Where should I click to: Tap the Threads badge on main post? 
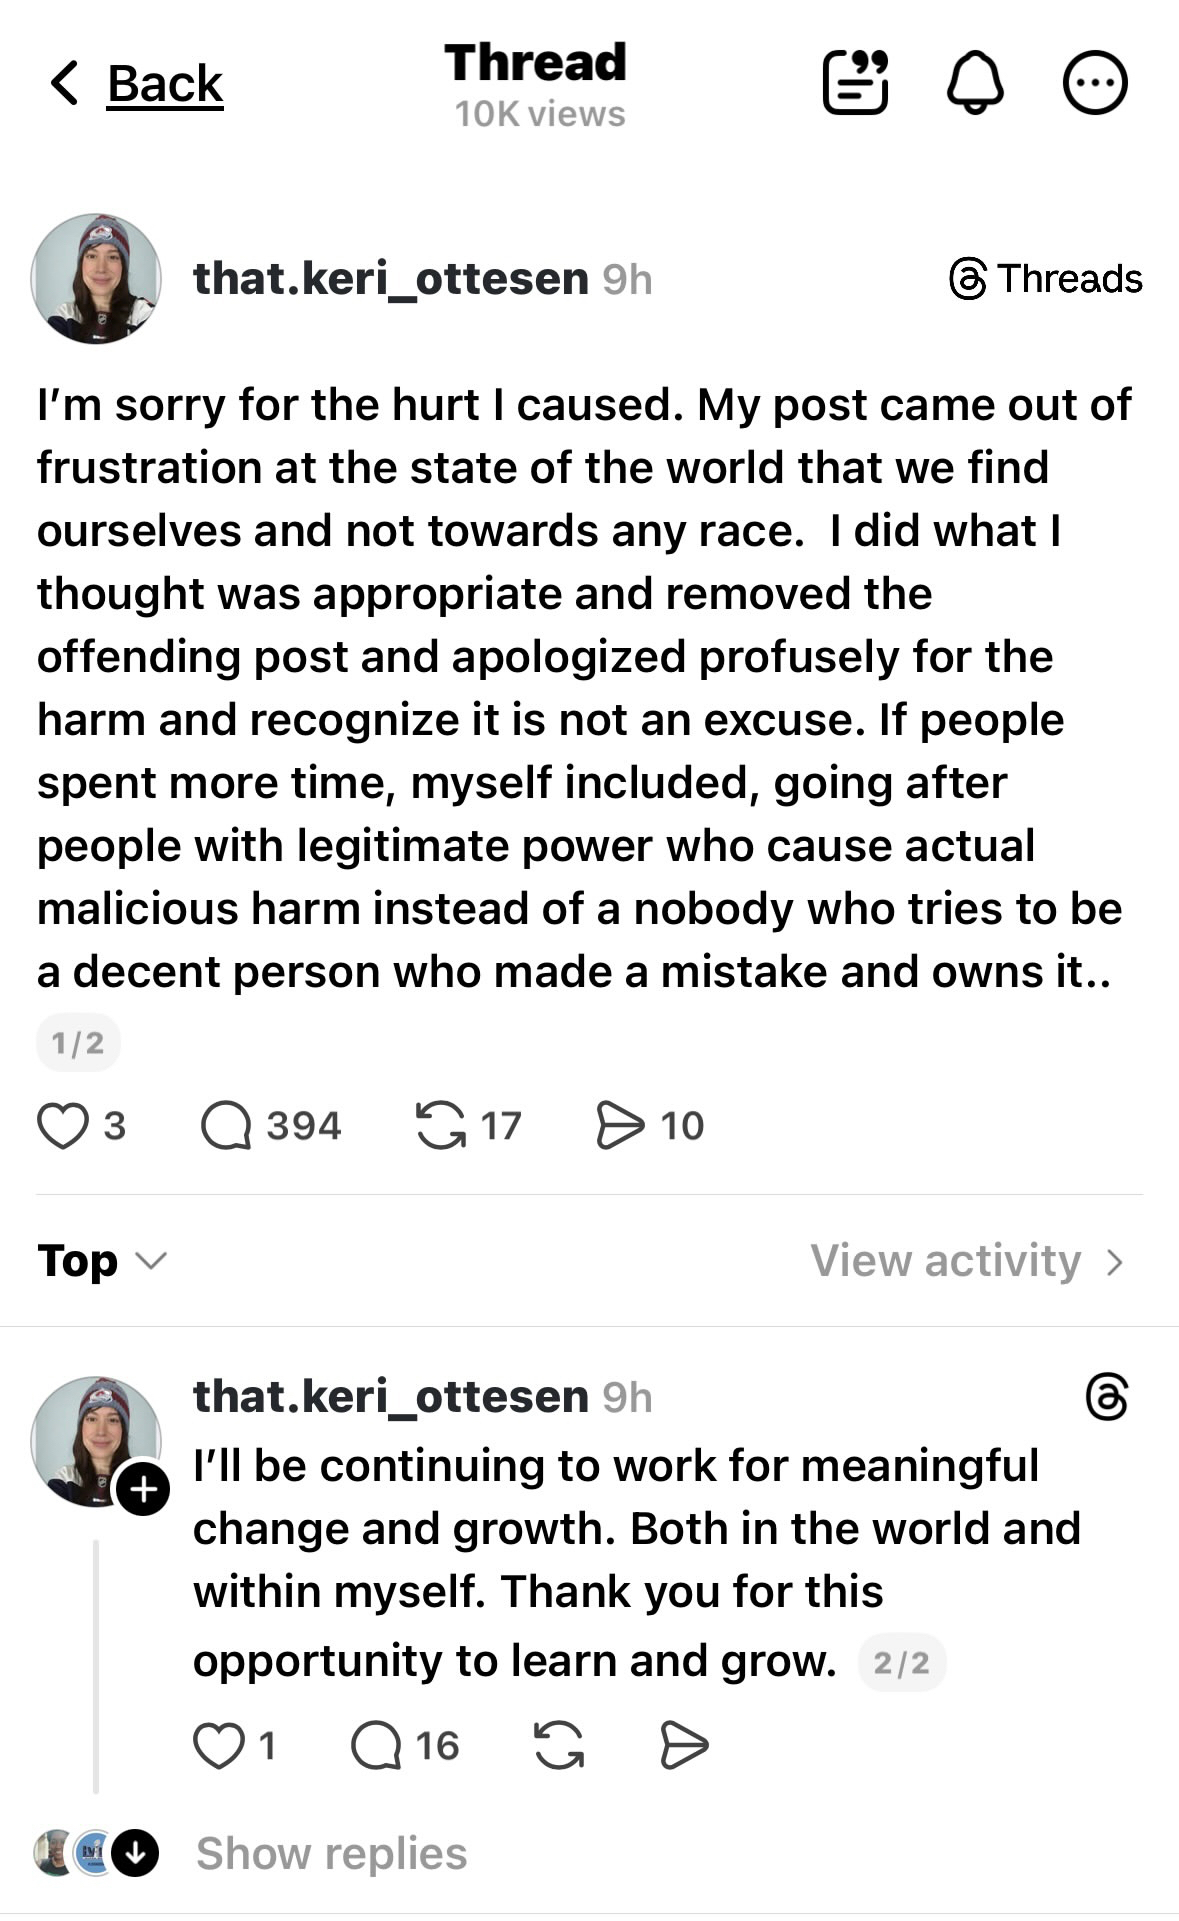(x=1045, y=279)
